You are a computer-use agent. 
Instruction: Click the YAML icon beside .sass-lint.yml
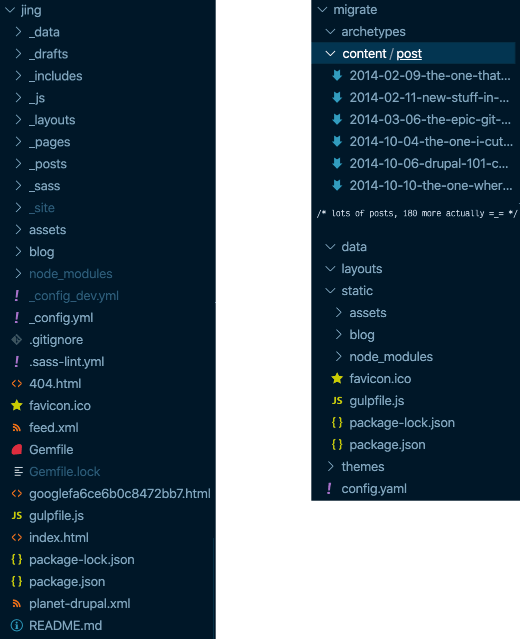point(17,361)
